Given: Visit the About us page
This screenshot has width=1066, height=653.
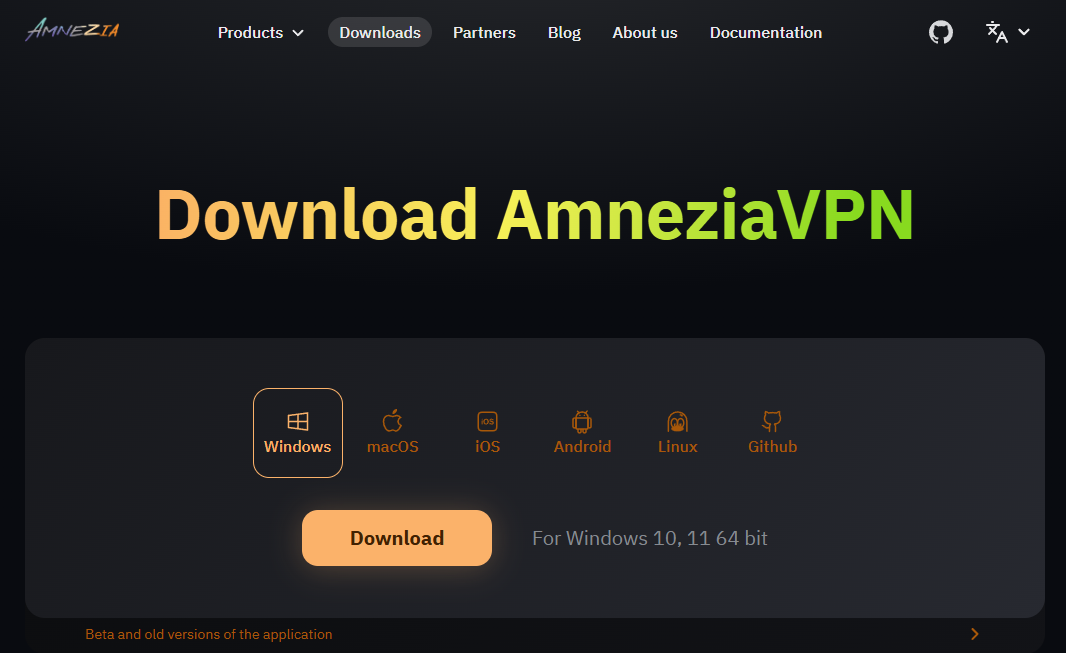Looking at the screenshot, I should coord(644,33).
